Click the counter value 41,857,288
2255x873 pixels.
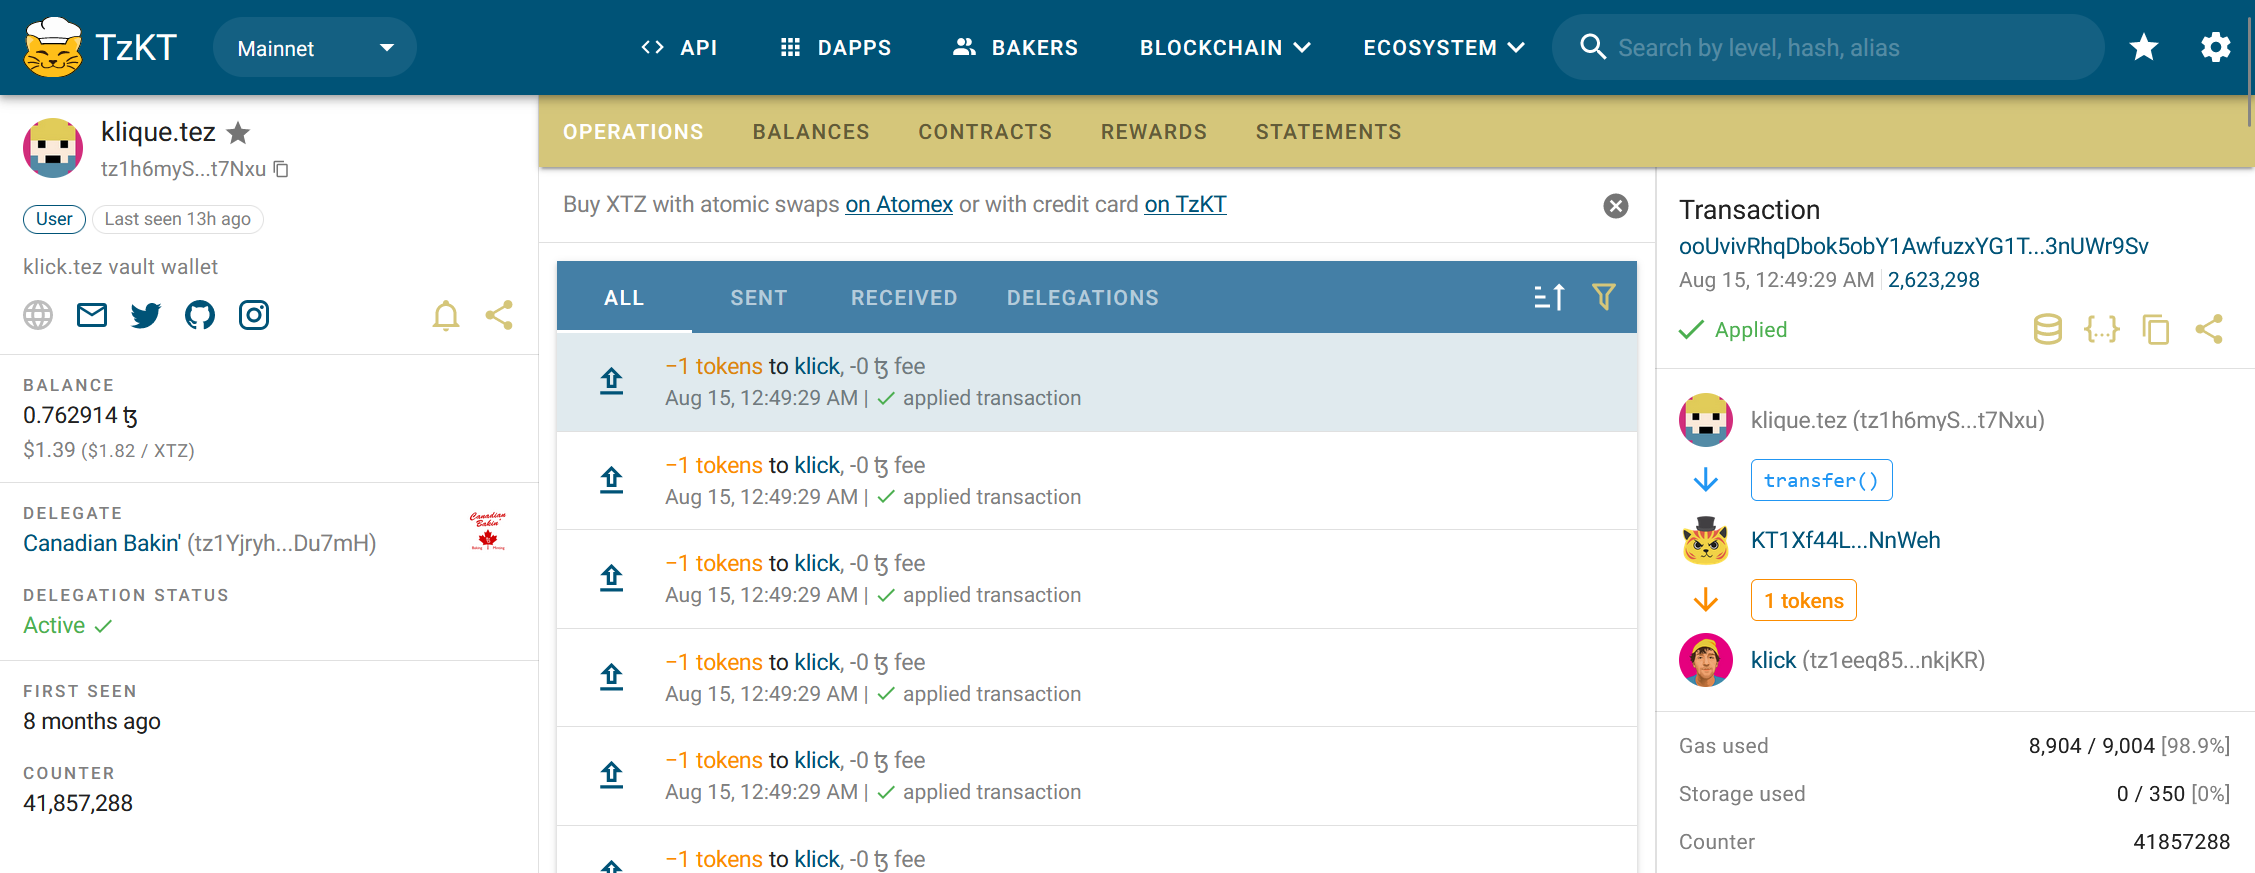(78, 803)
